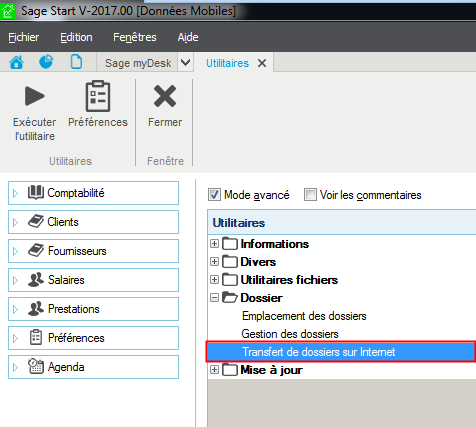Expand the Informations folder
The image size is (476, 427).
click(214, 244)
